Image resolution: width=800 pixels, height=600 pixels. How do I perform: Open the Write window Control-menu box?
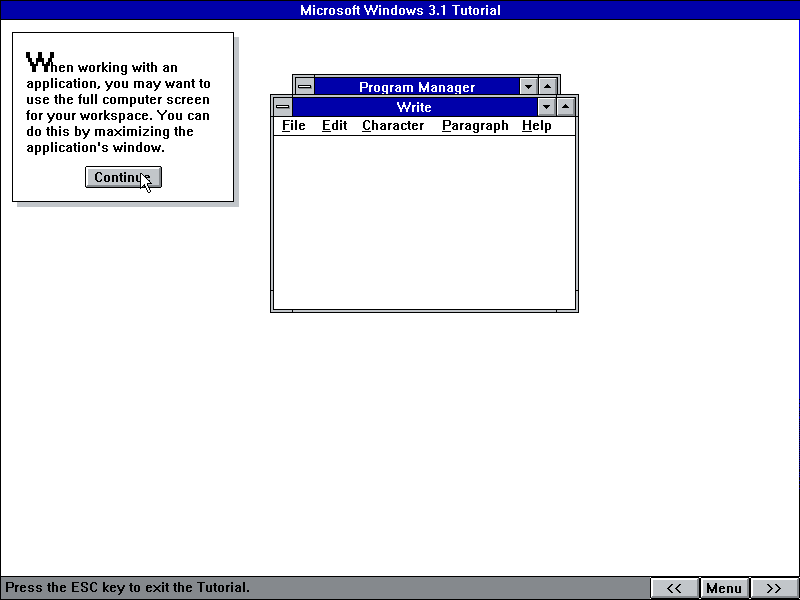click(x=283, y=107)
